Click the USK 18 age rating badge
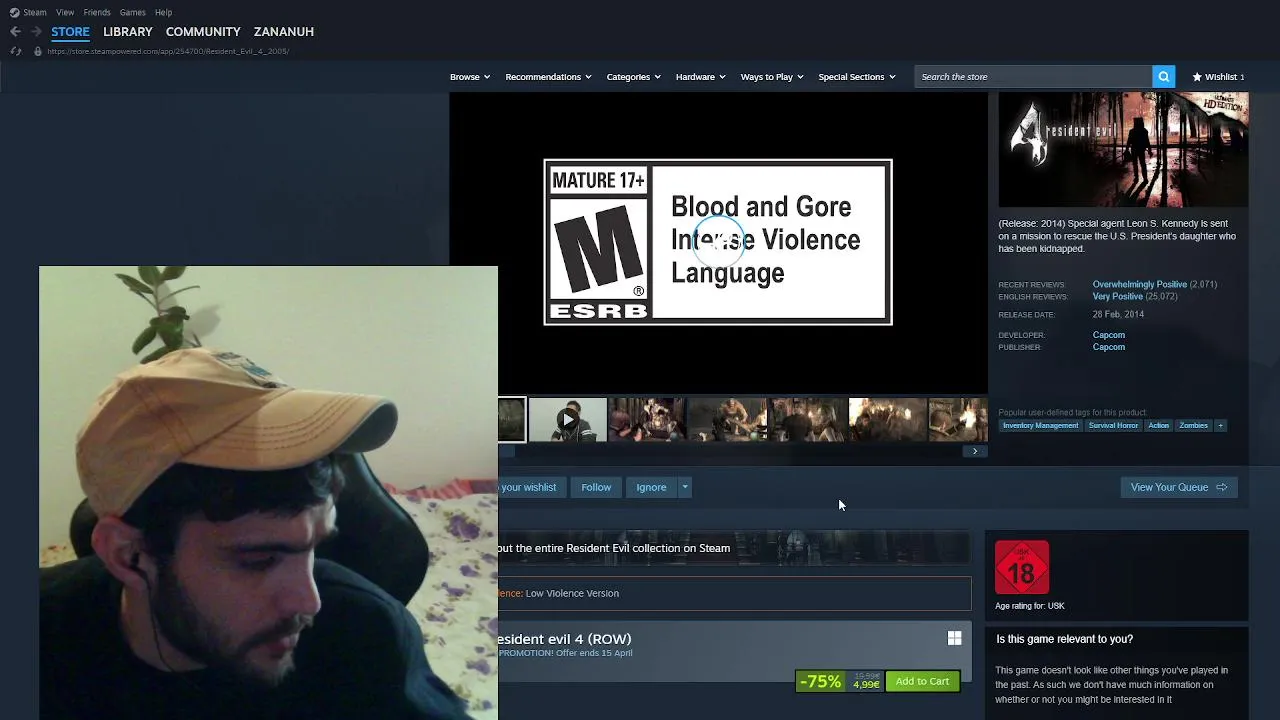Image resolution: width=1280 pixels, height=720 pixels. point(1022,567)
